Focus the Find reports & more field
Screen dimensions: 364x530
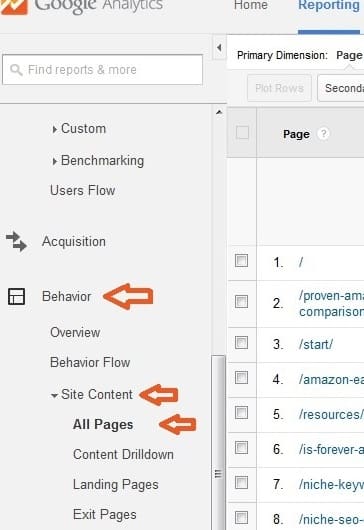point(102,70)
